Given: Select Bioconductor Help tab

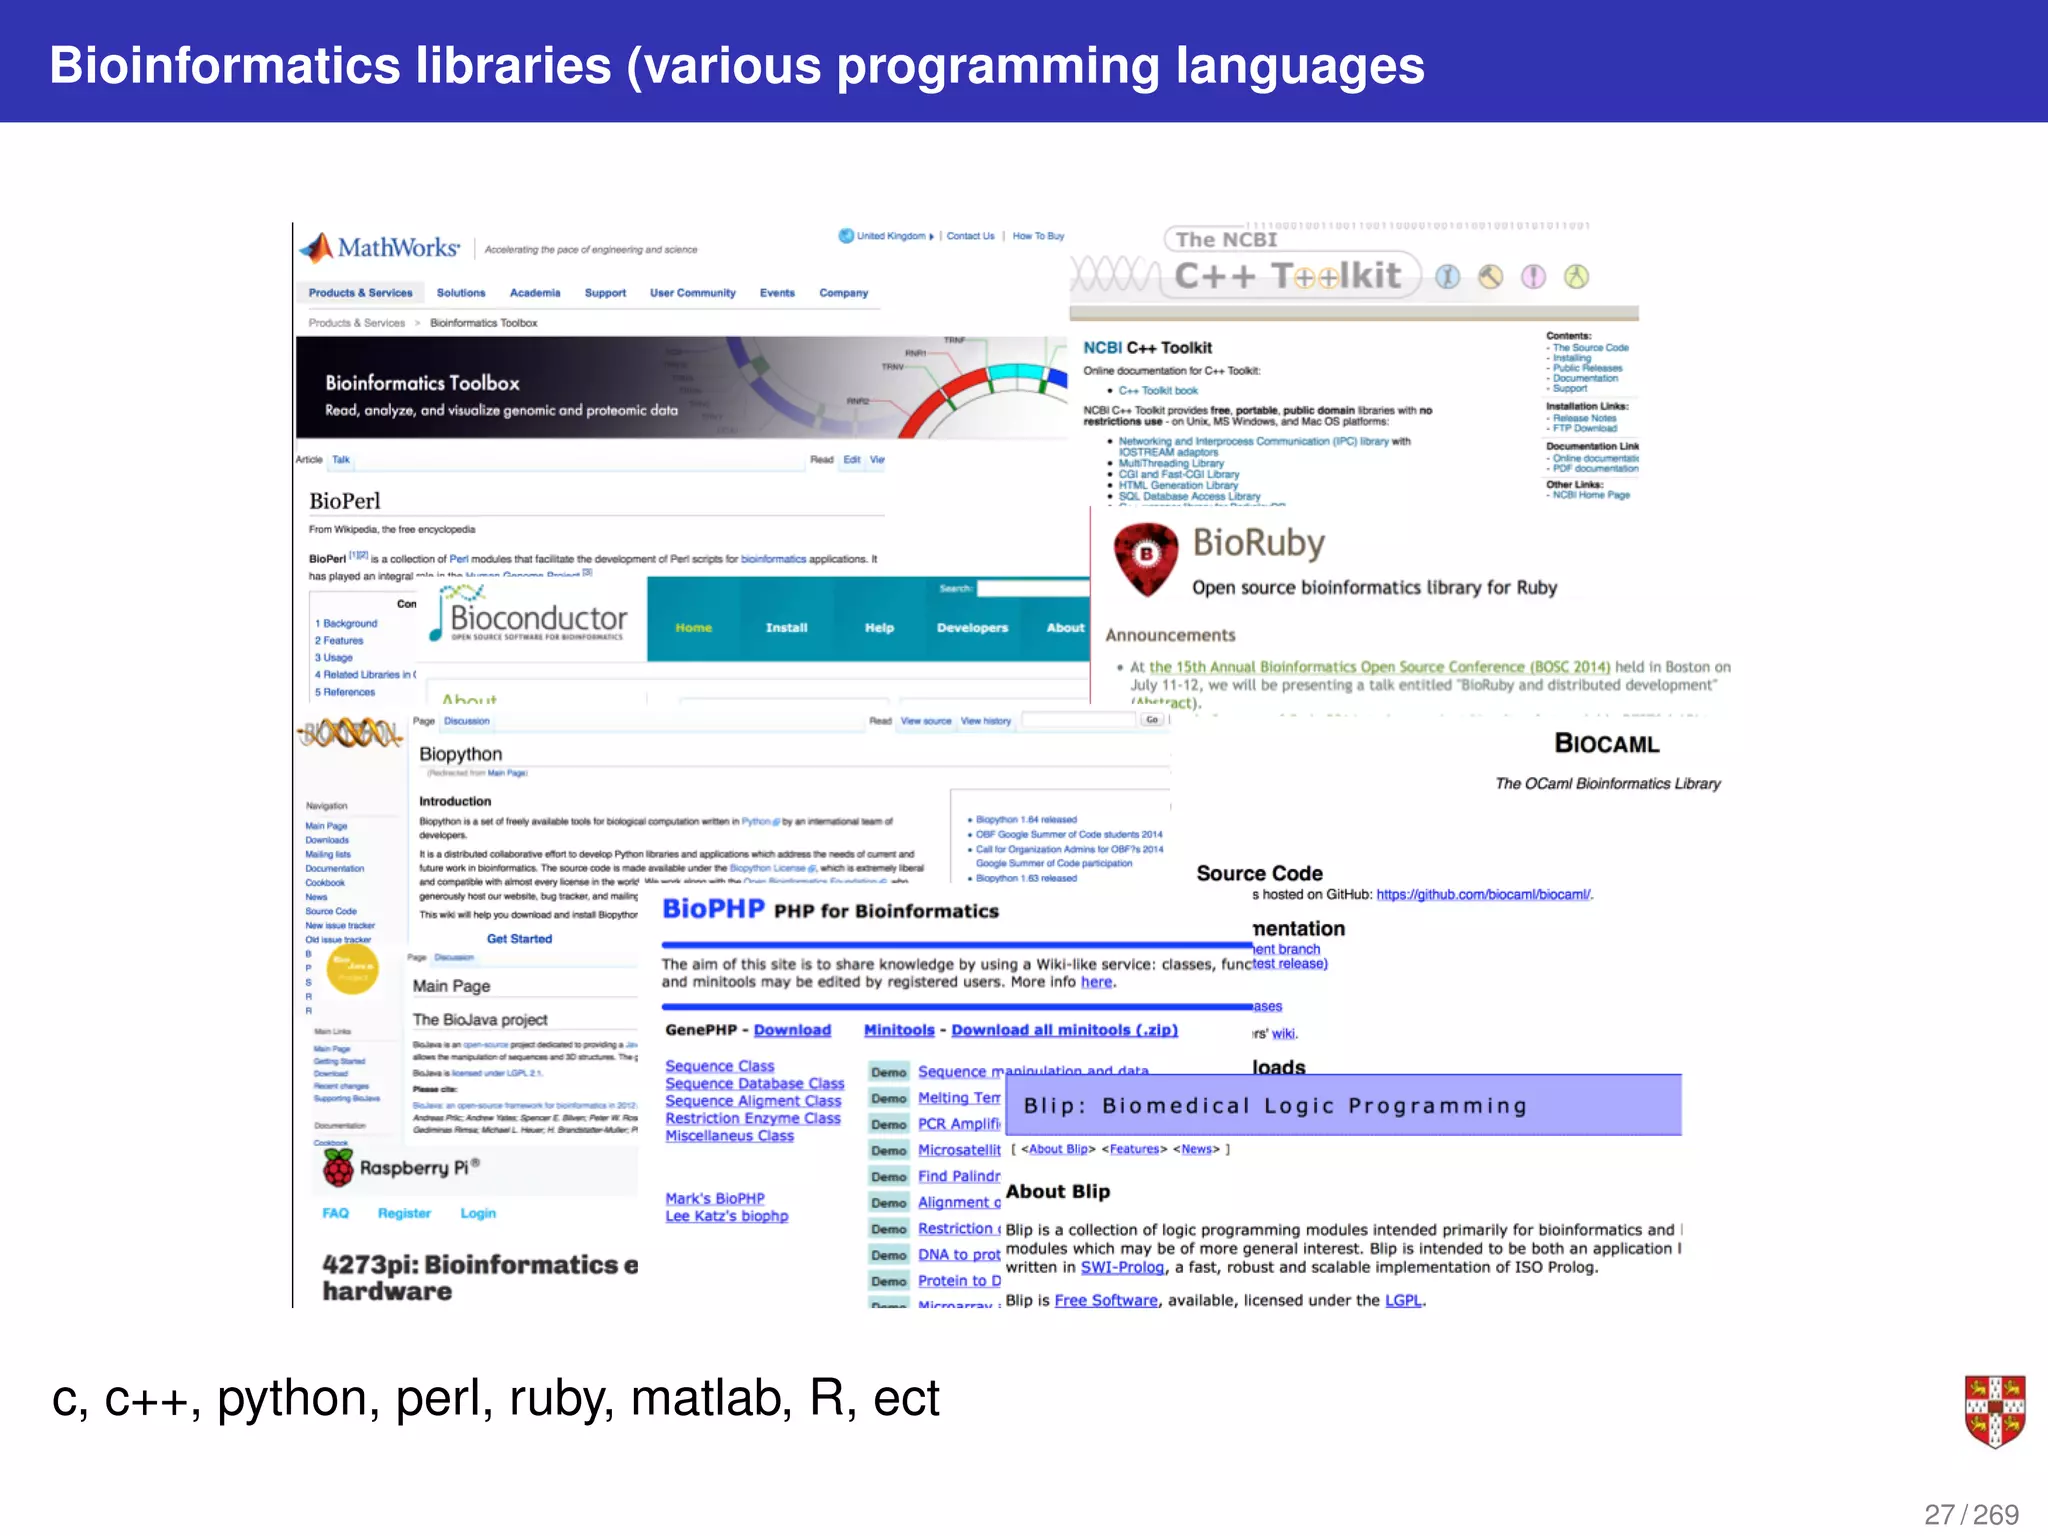Looking at the screenshot, I should (x=879, y=628).
